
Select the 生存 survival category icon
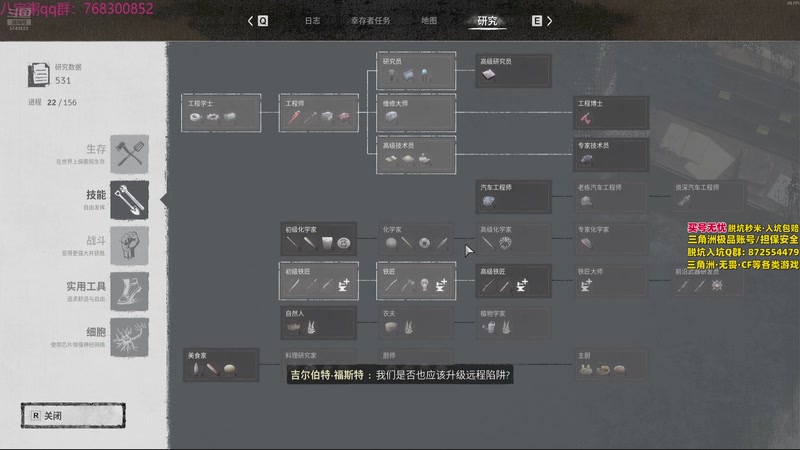pyautogui.click(x=130, y=154)
